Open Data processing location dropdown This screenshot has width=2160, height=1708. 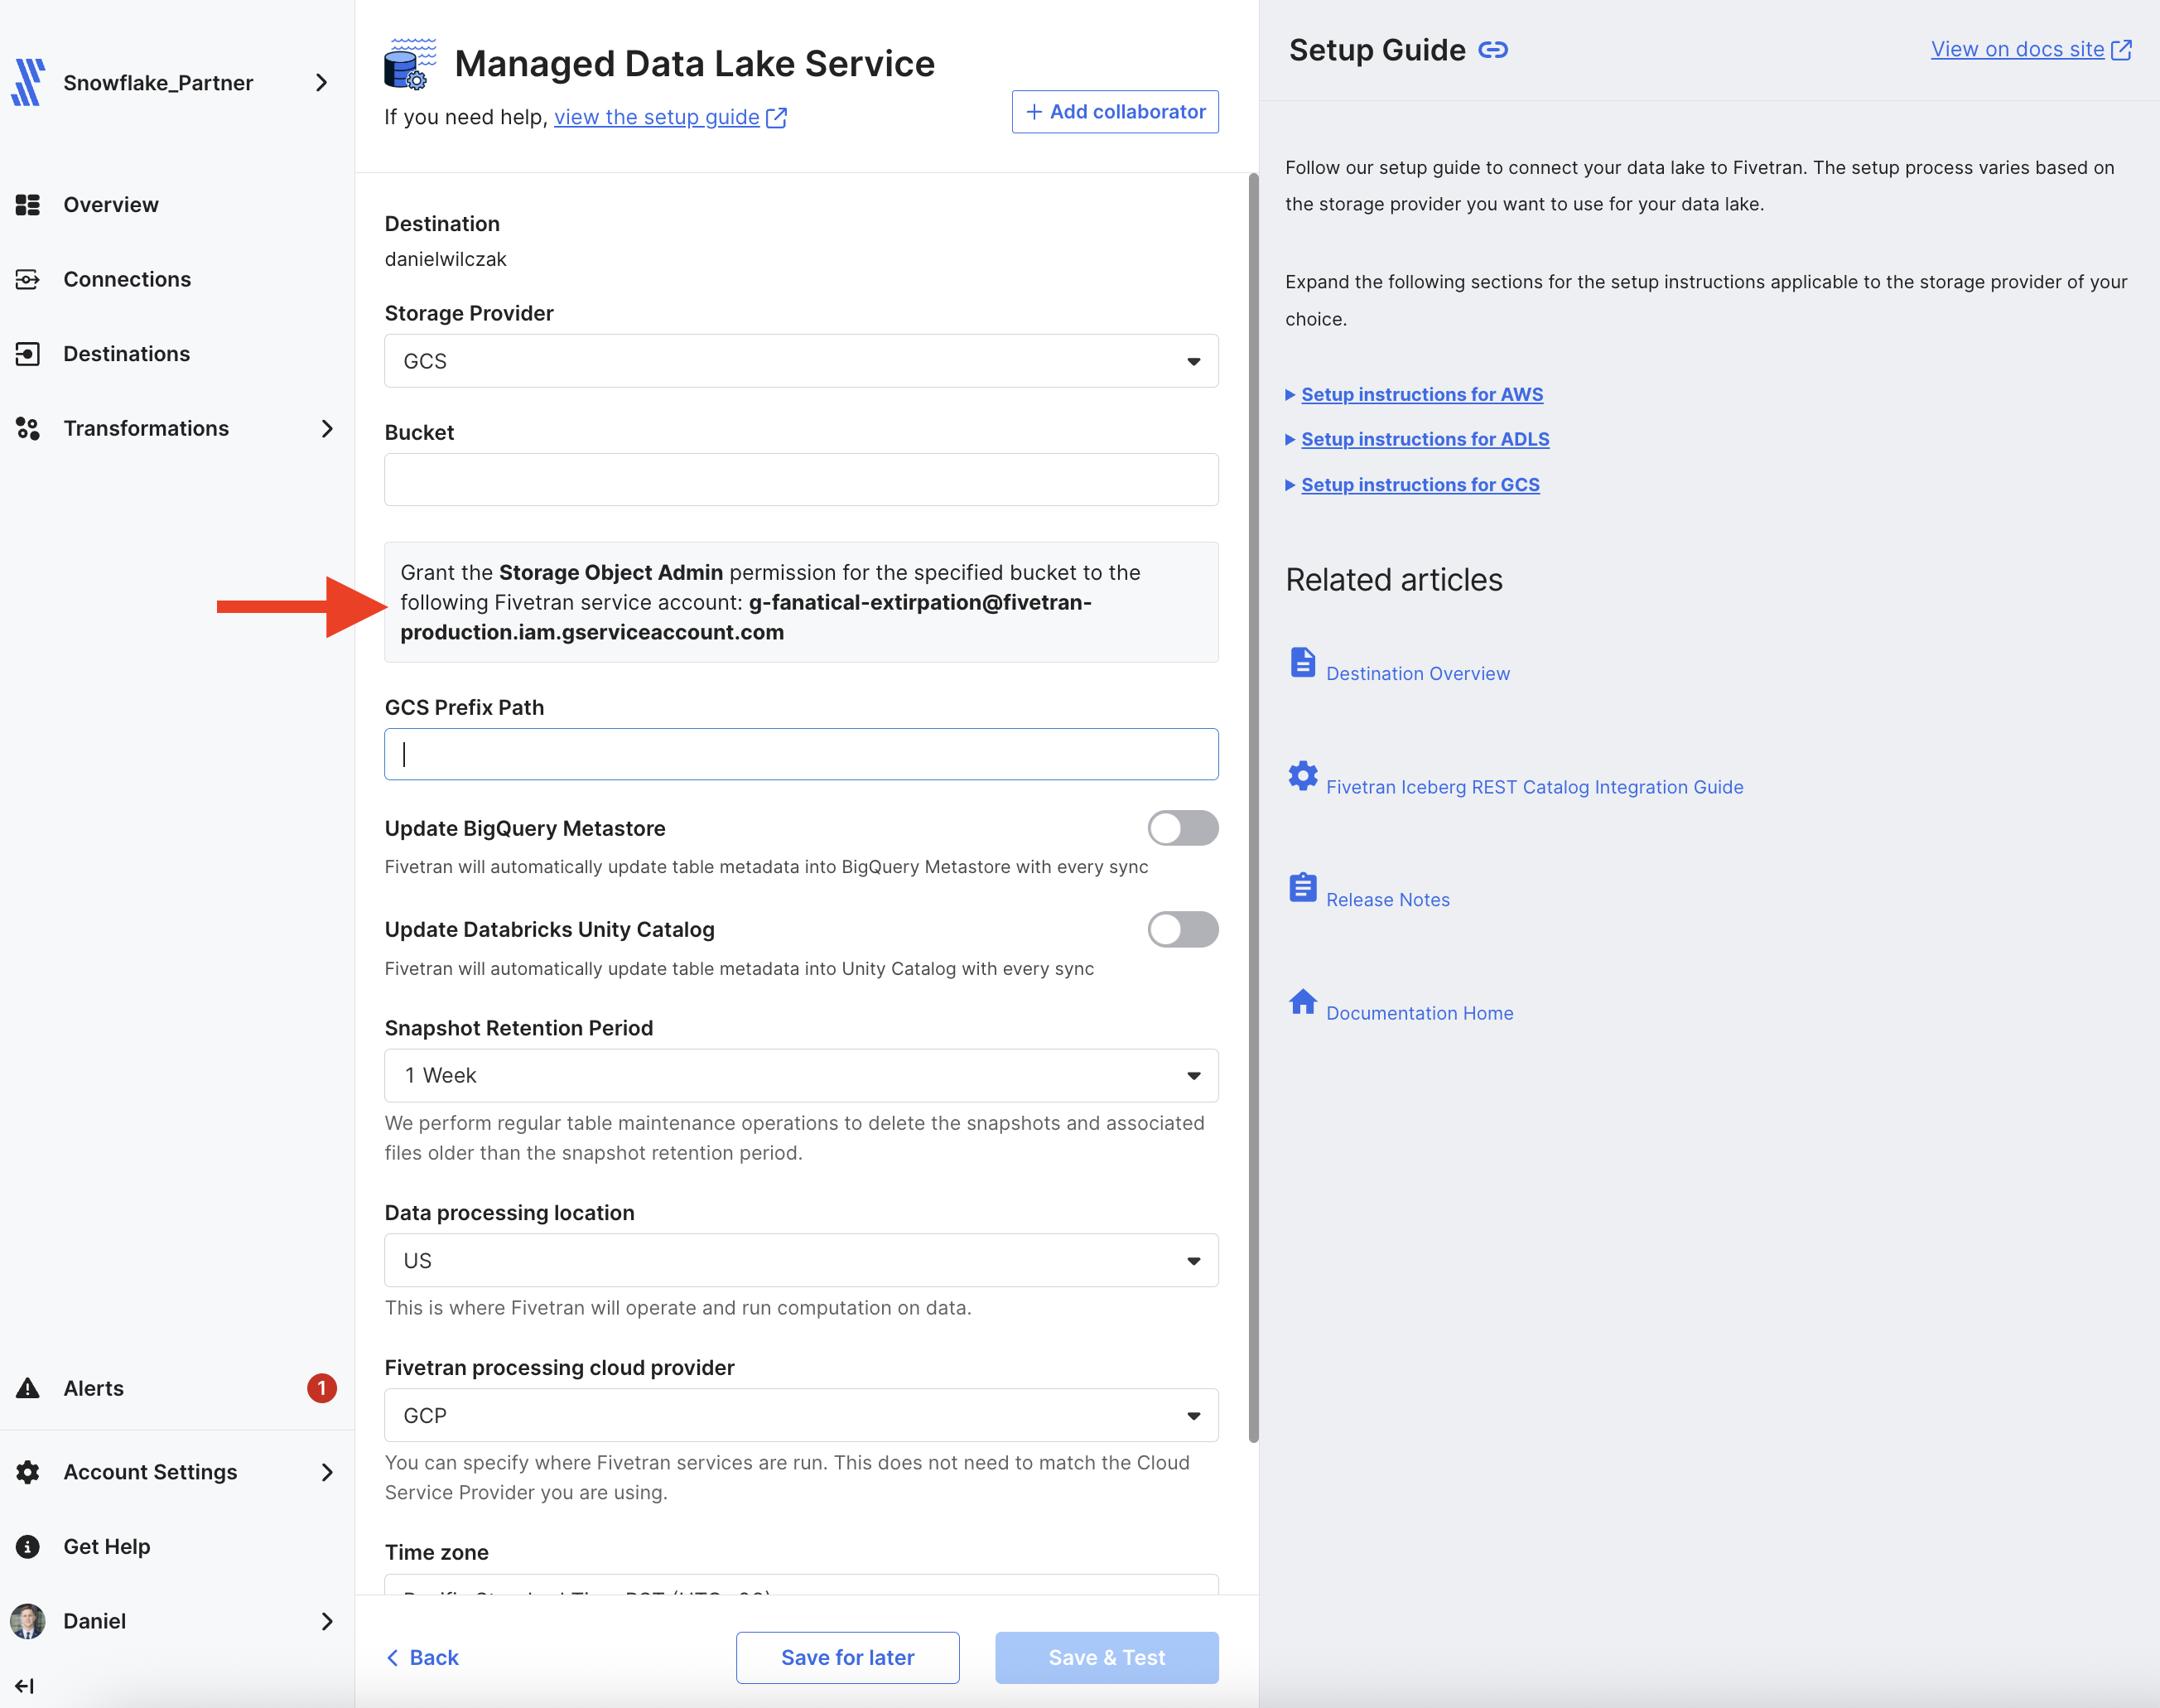point(801,1260)
